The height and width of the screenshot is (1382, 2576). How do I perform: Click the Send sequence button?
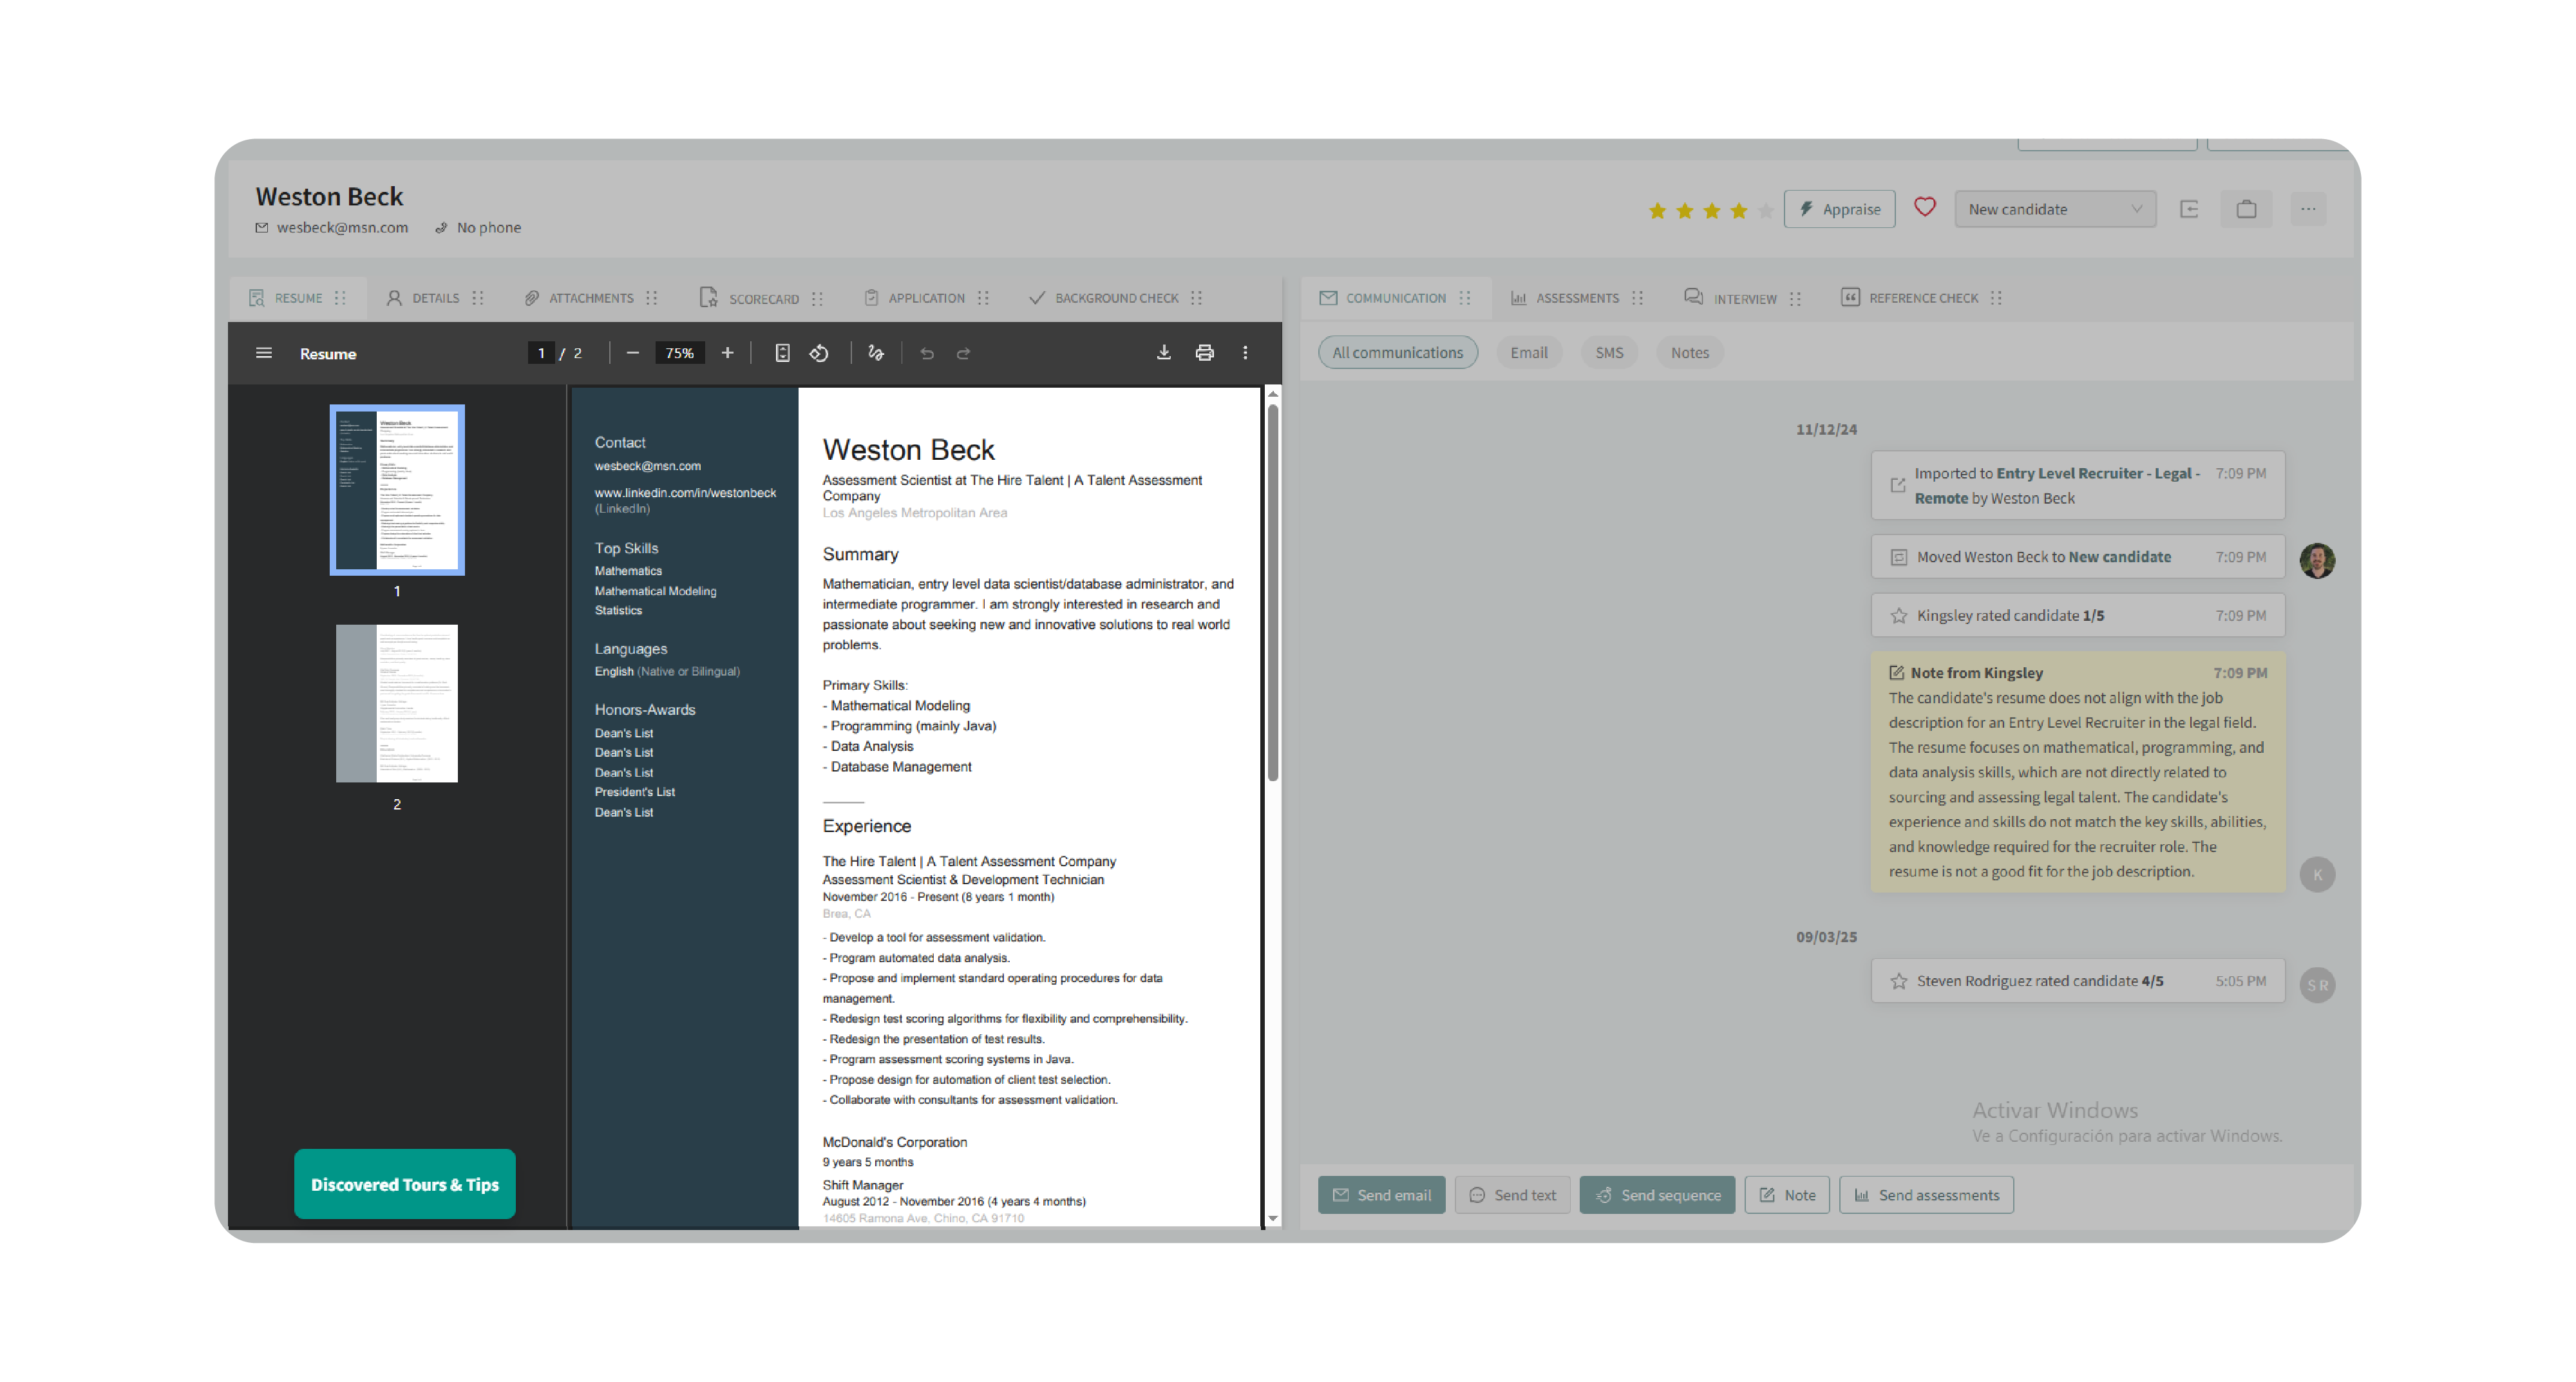point(1657,1194)
